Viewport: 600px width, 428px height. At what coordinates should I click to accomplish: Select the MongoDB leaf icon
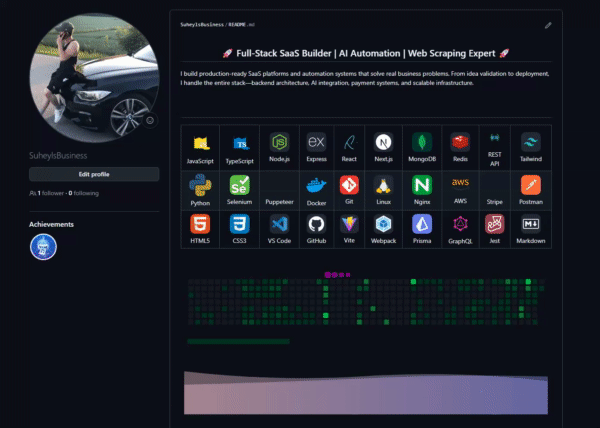pos(422,142)
